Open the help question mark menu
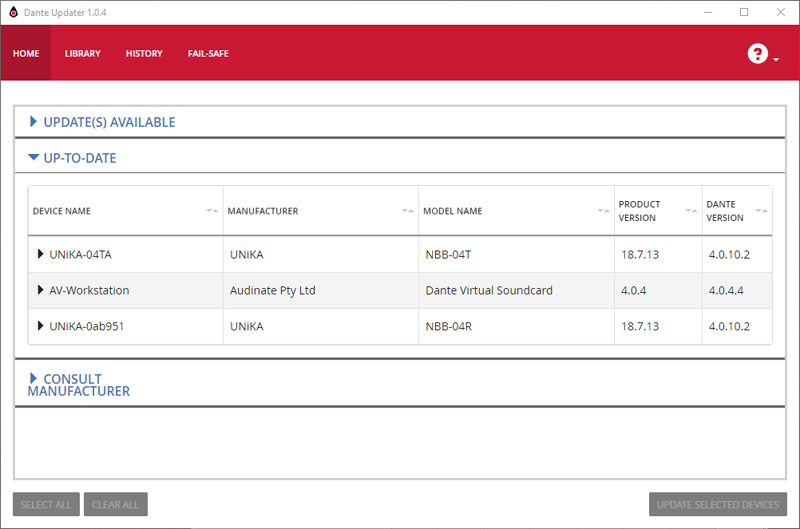 758,54
